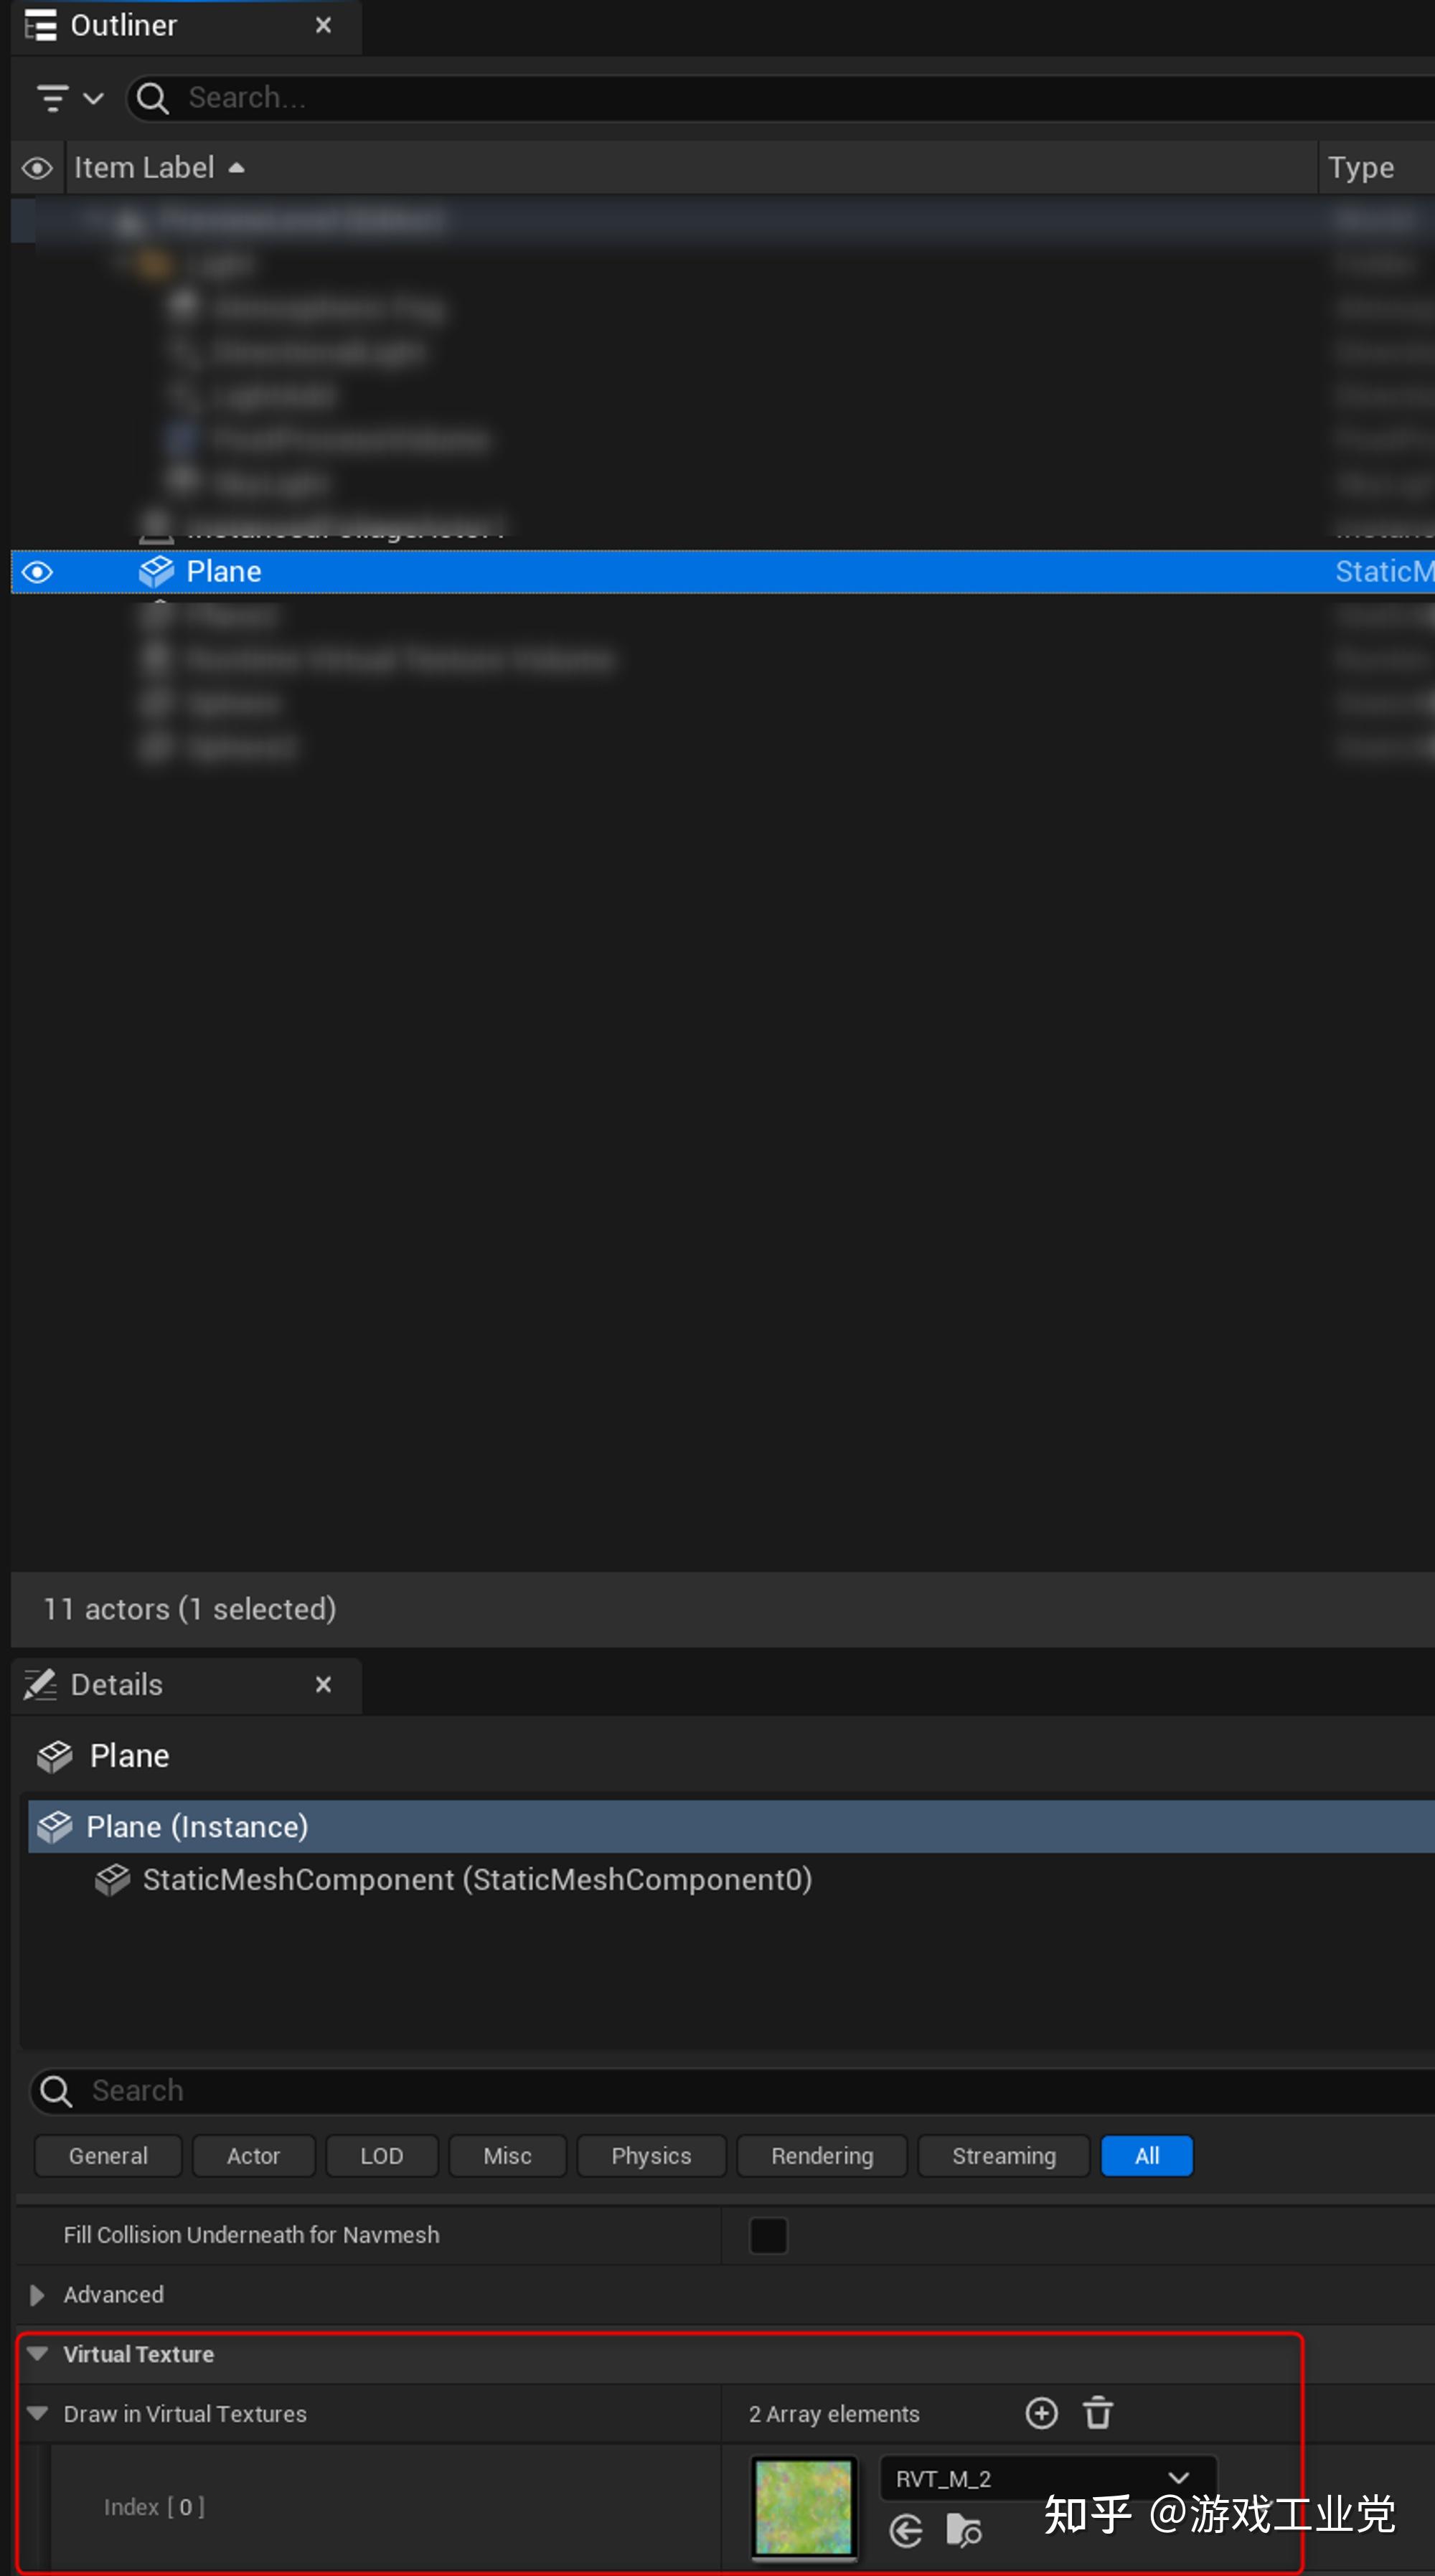
Task: Collapse the Virtual Texture section
Action: [37, 2354]
